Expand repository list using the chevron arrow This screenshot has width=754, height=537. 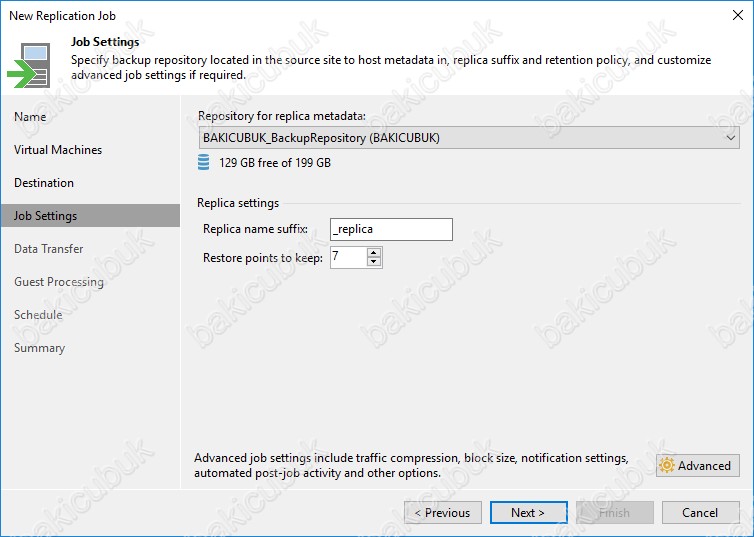[x=730, y=138]
